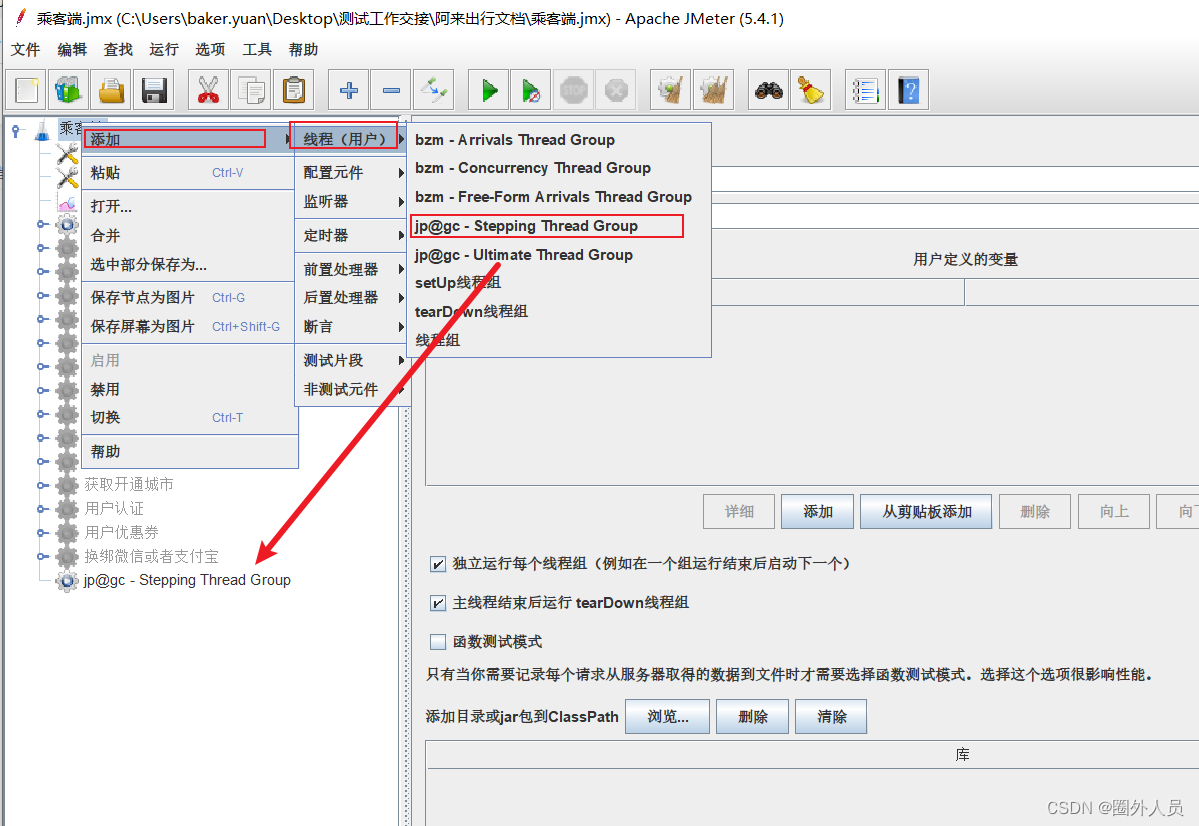Viewport: 1199px width, 826px height.
Task: Save the test plan with floppy icon
Action: (154, 90)
